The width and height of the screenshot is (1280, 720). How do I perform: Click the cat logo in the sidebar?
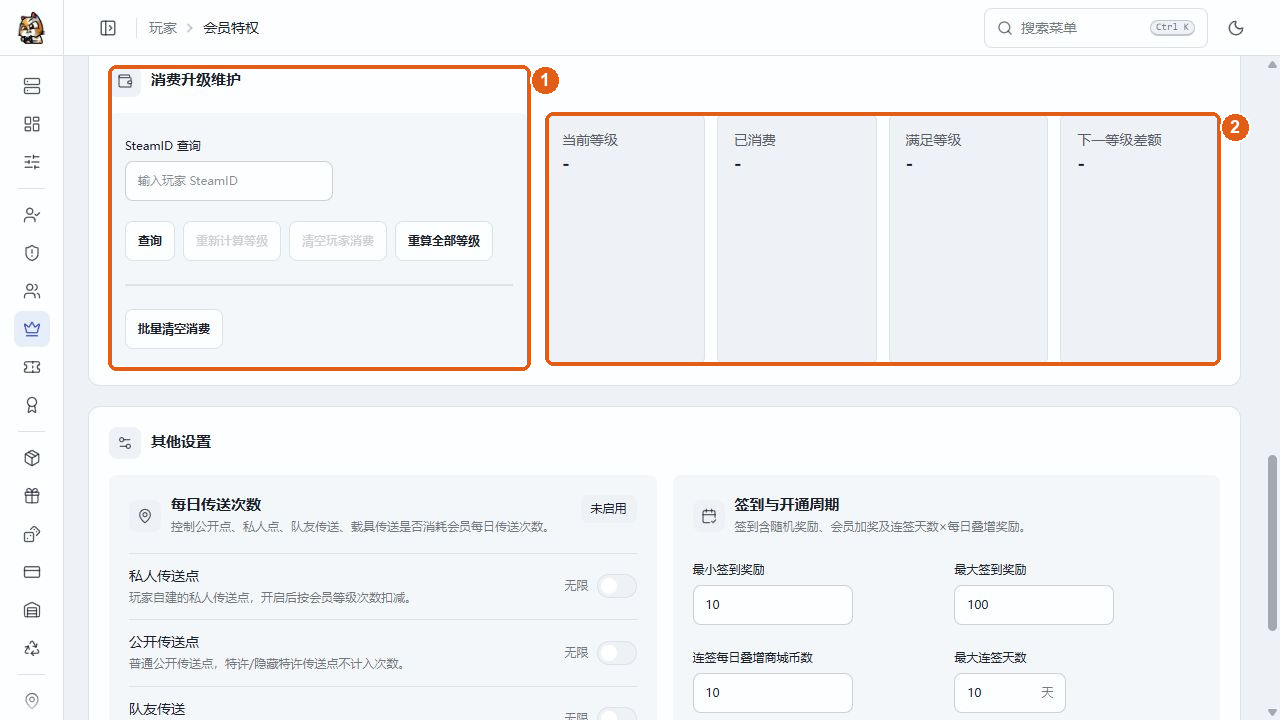(31, 27)
